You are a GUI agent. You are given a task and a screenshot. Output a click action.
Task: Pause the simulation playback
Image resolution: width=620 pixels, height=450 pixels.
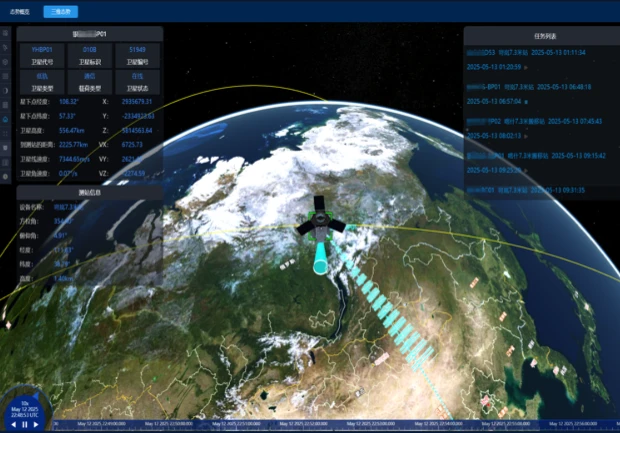(25, 425)
